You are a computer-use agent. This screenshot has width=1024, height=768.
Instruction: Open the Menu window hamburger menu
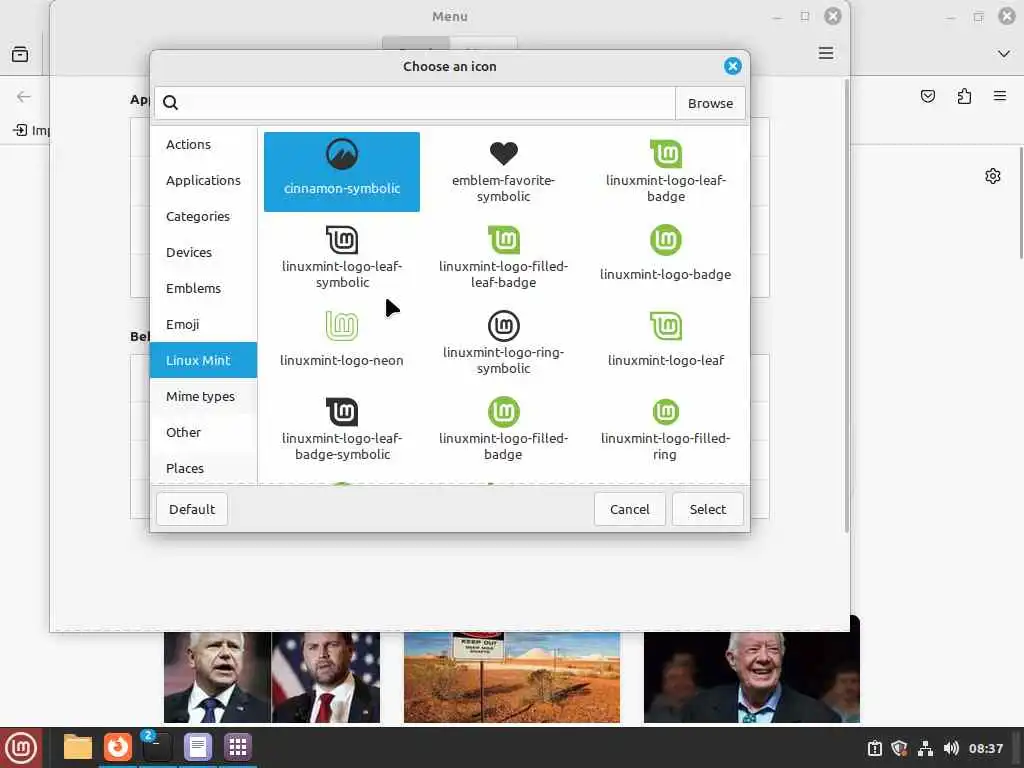pyautogui.click(x=825, y=53)
